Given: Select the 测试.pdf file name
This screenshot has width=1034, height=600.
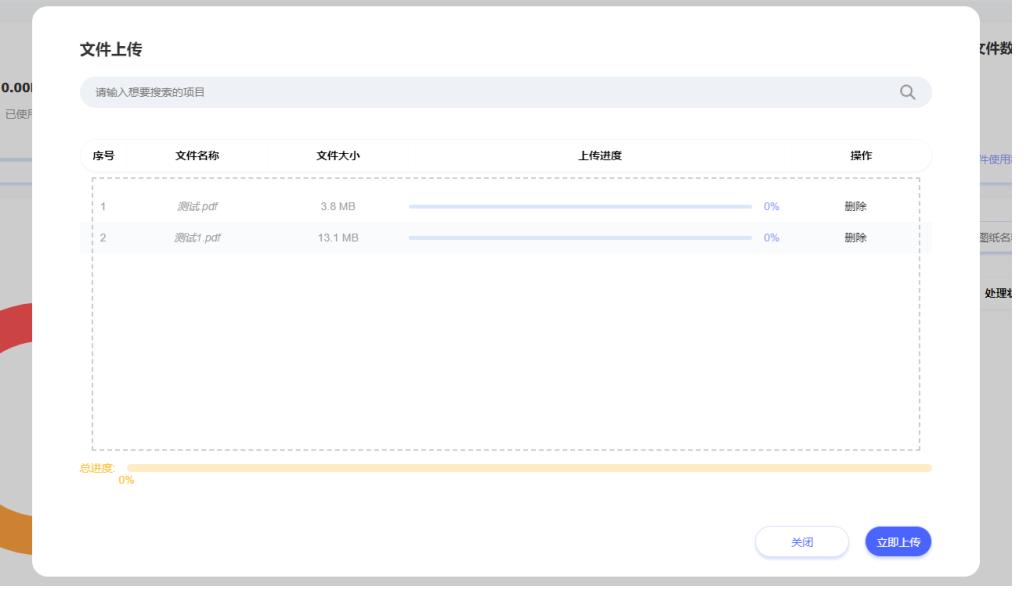Looking at the screenshot, I should click(x=196, y=207).
